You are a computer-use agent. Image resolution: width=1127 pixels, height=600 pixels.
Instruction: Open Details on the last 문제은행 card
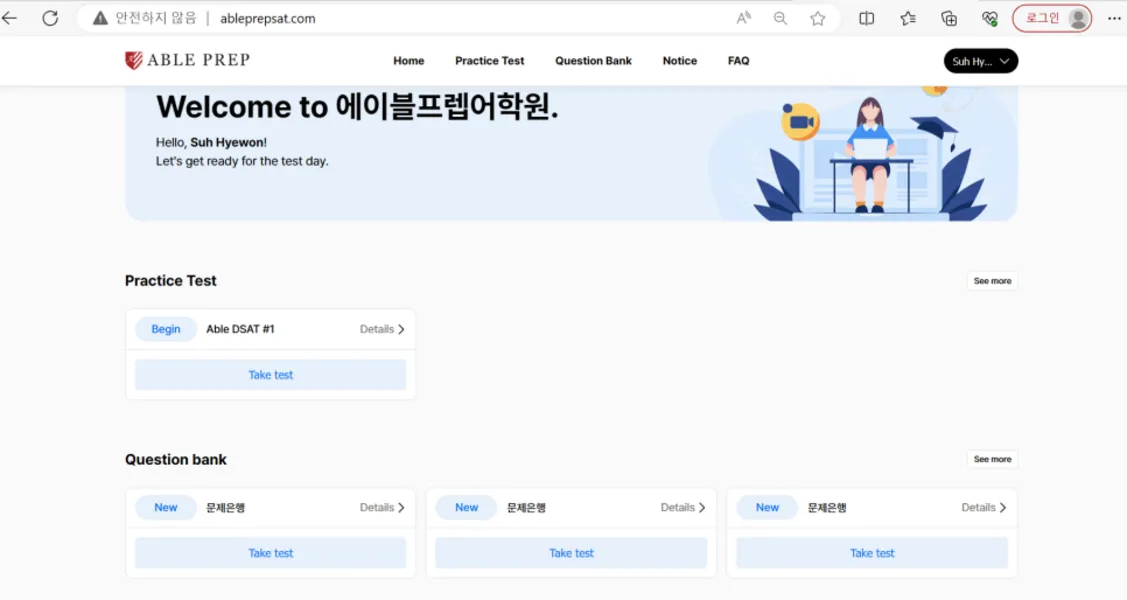[984, 507]
